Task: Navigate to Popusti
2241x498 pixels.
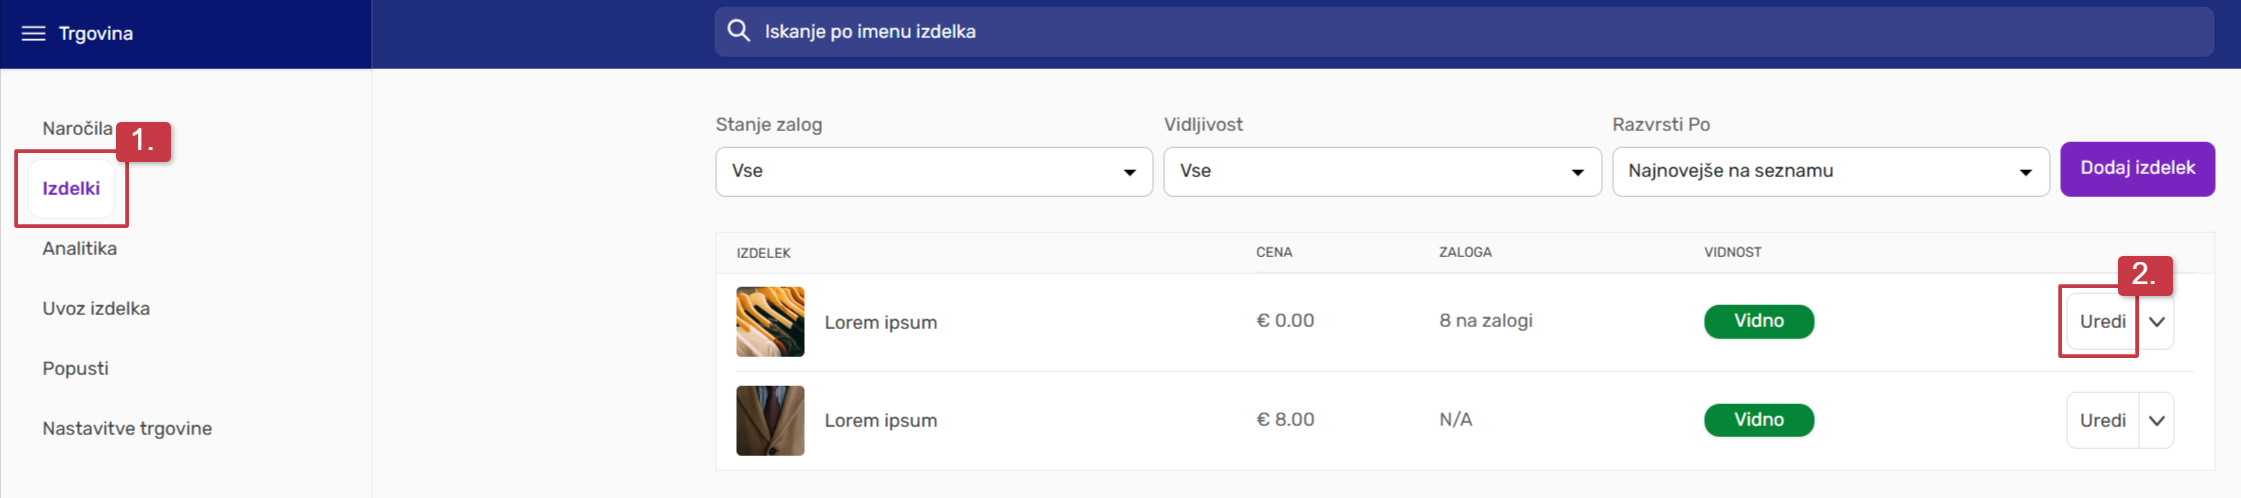Action: [75, 368]
